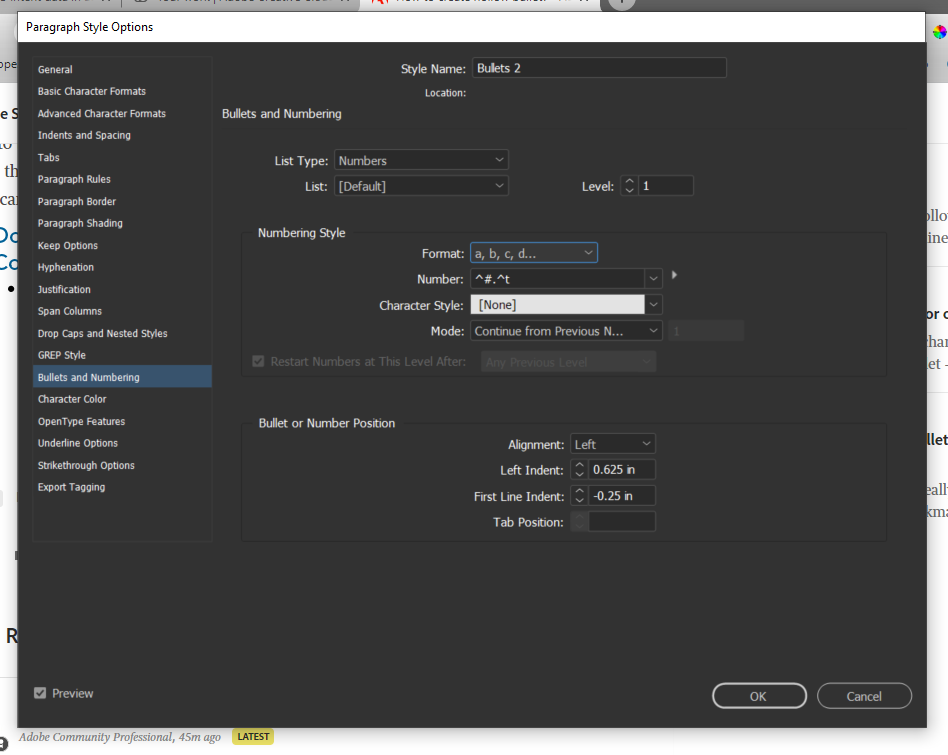Decrease Left Indent using the down stepper
Viewport: 948px width, 755px height.
coord(579,473)
